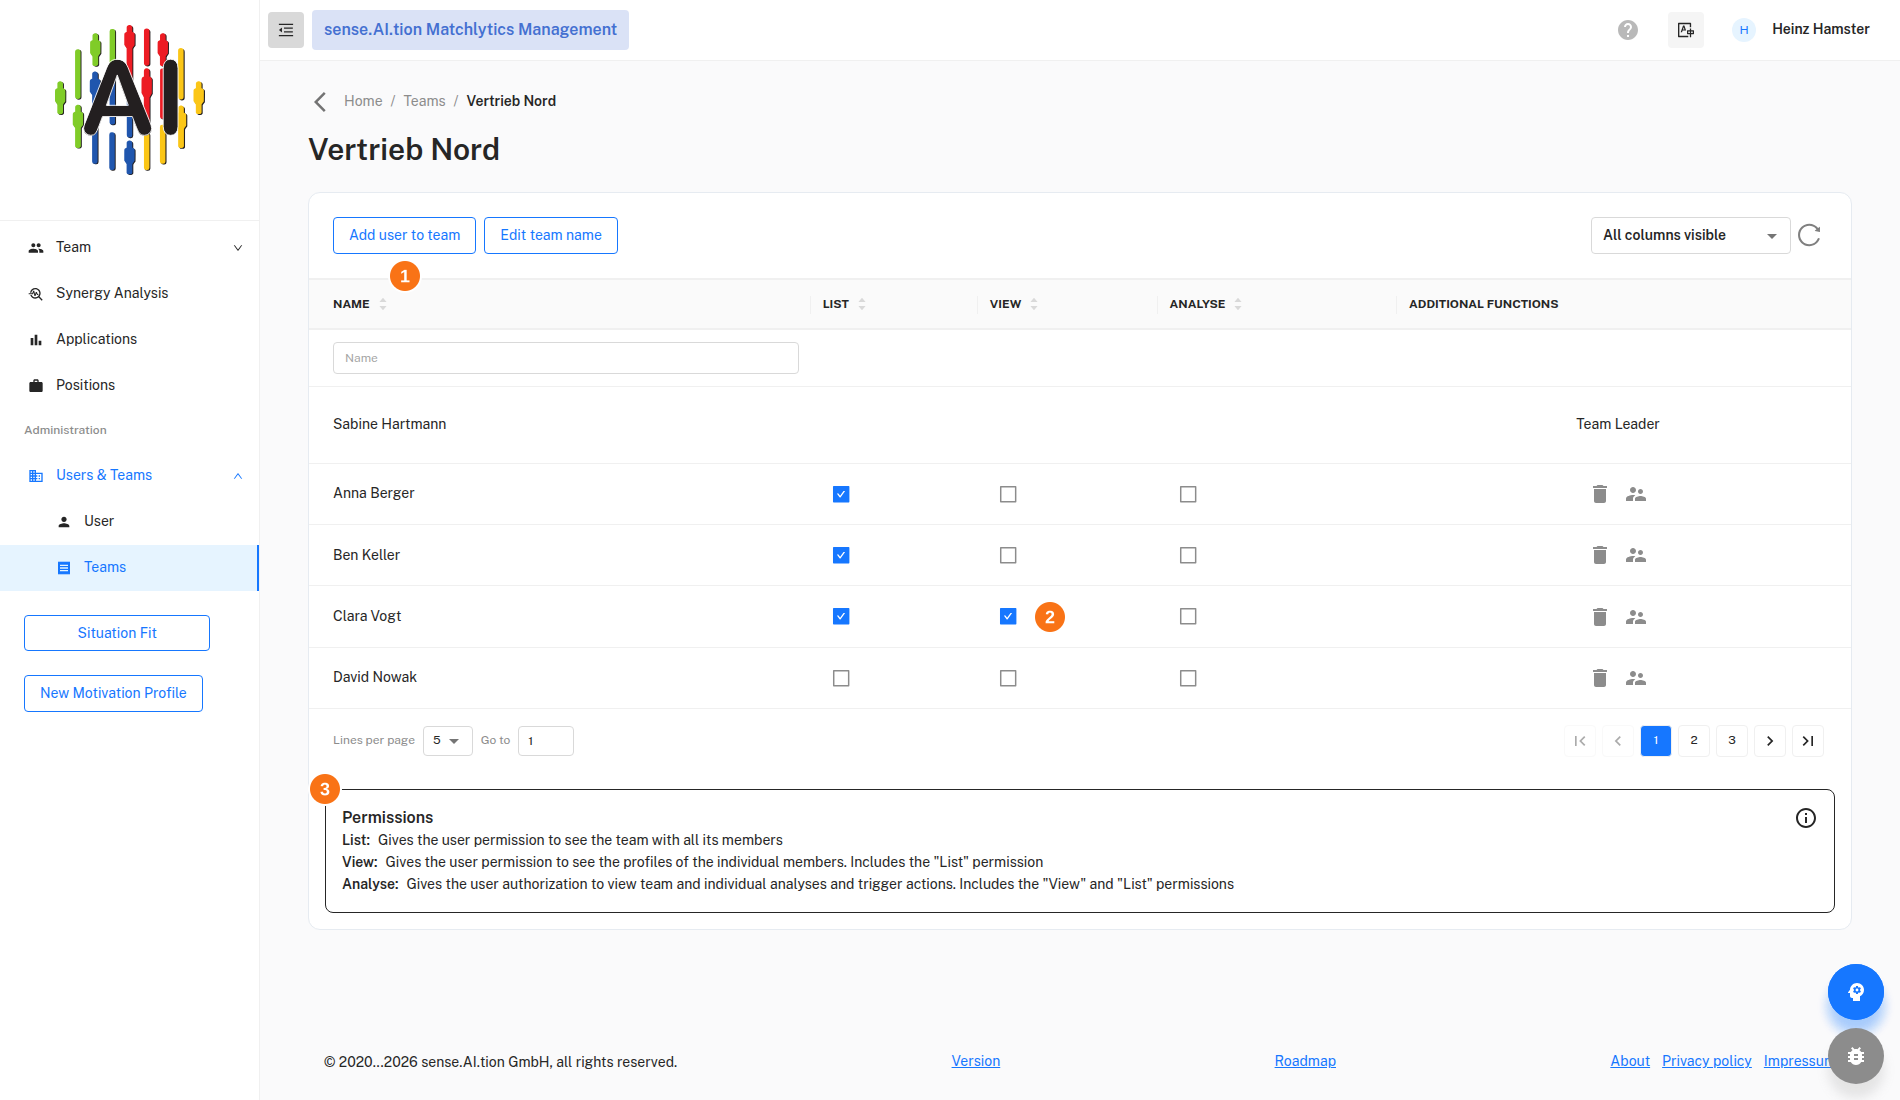Expand the Team sidebar menu
This screenshot has width=1900, height=1100.
coord(130,247)
